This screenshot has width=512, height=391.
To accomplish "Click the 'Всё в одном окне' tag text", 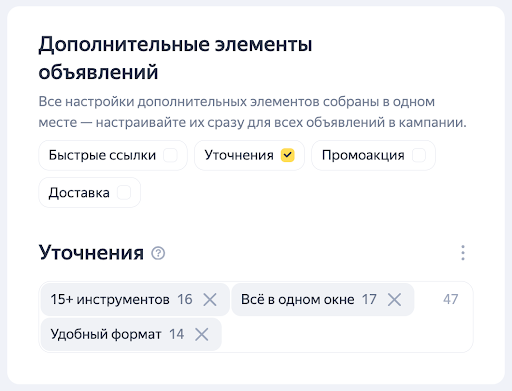I will pos(298,299).
